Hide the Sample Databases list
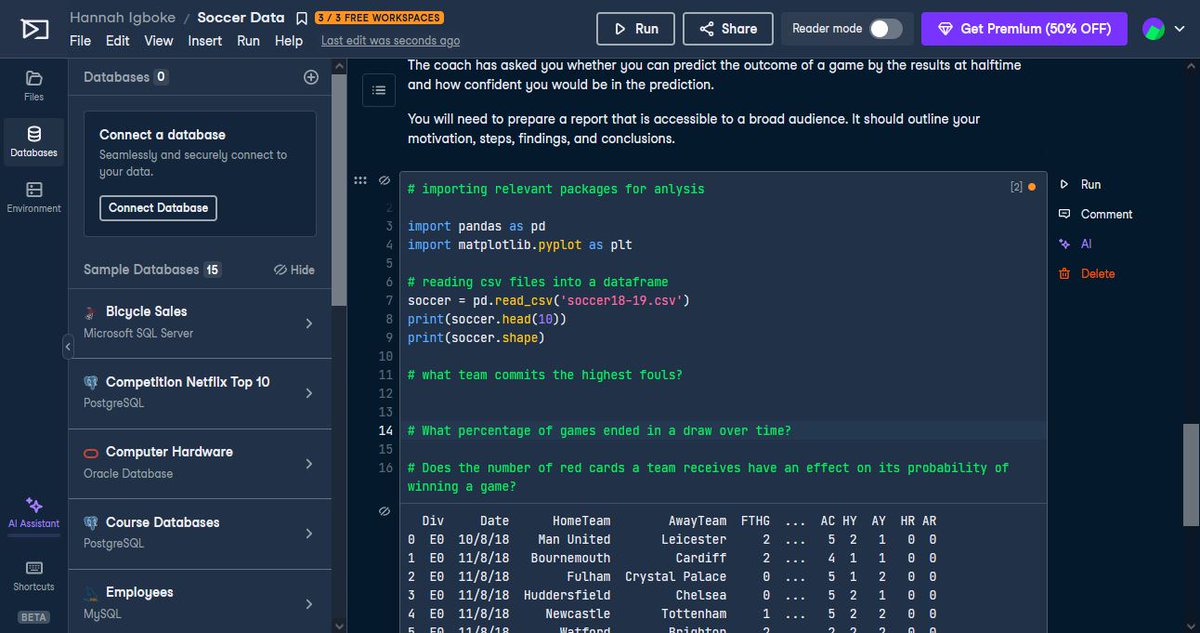The width and height of the screenshot is (1200, 633). (294, 270)
